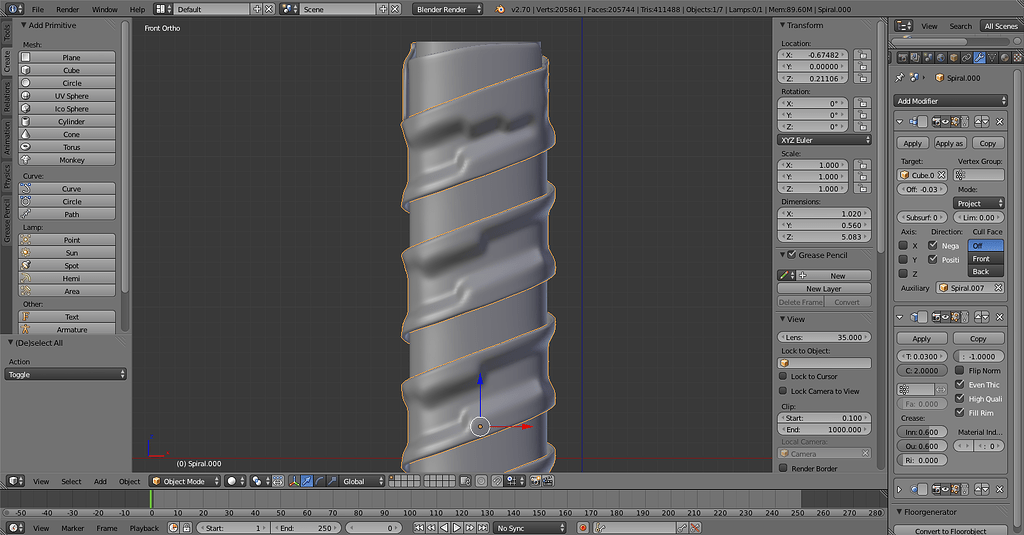Enable Lock to Cursor checkbox
The image size is (1024, 535).
coord(783,376)
